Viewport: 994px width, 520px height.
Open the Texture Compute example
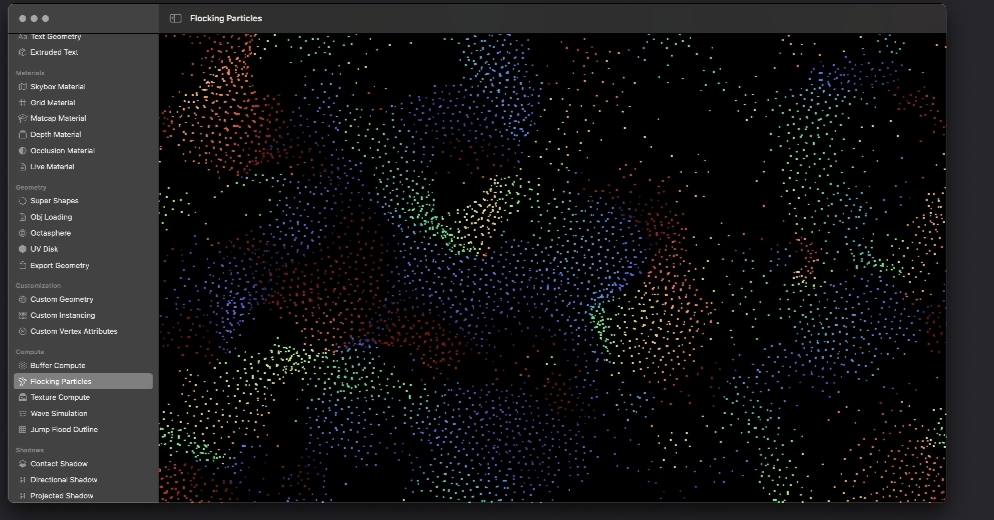(60, 398)
